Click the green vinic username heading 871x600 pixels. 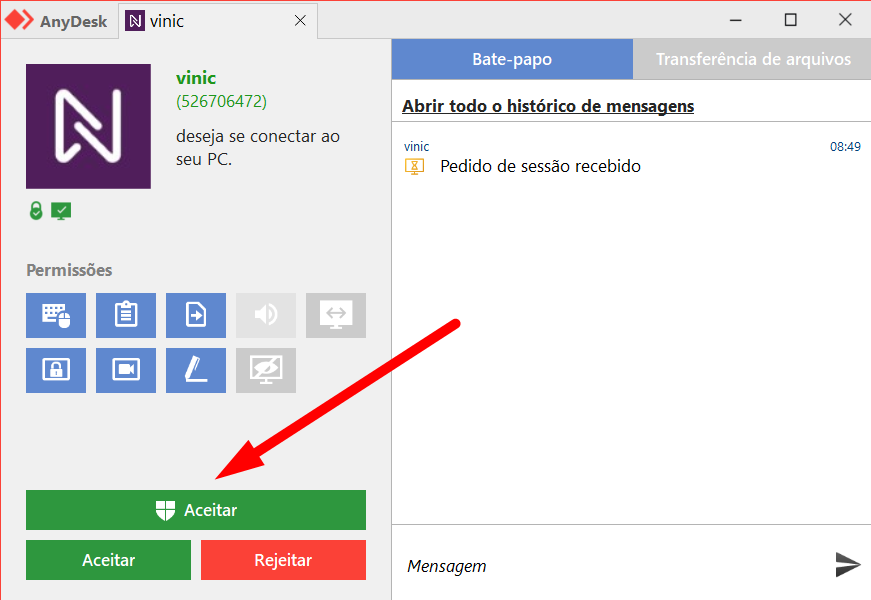(196, 78)
